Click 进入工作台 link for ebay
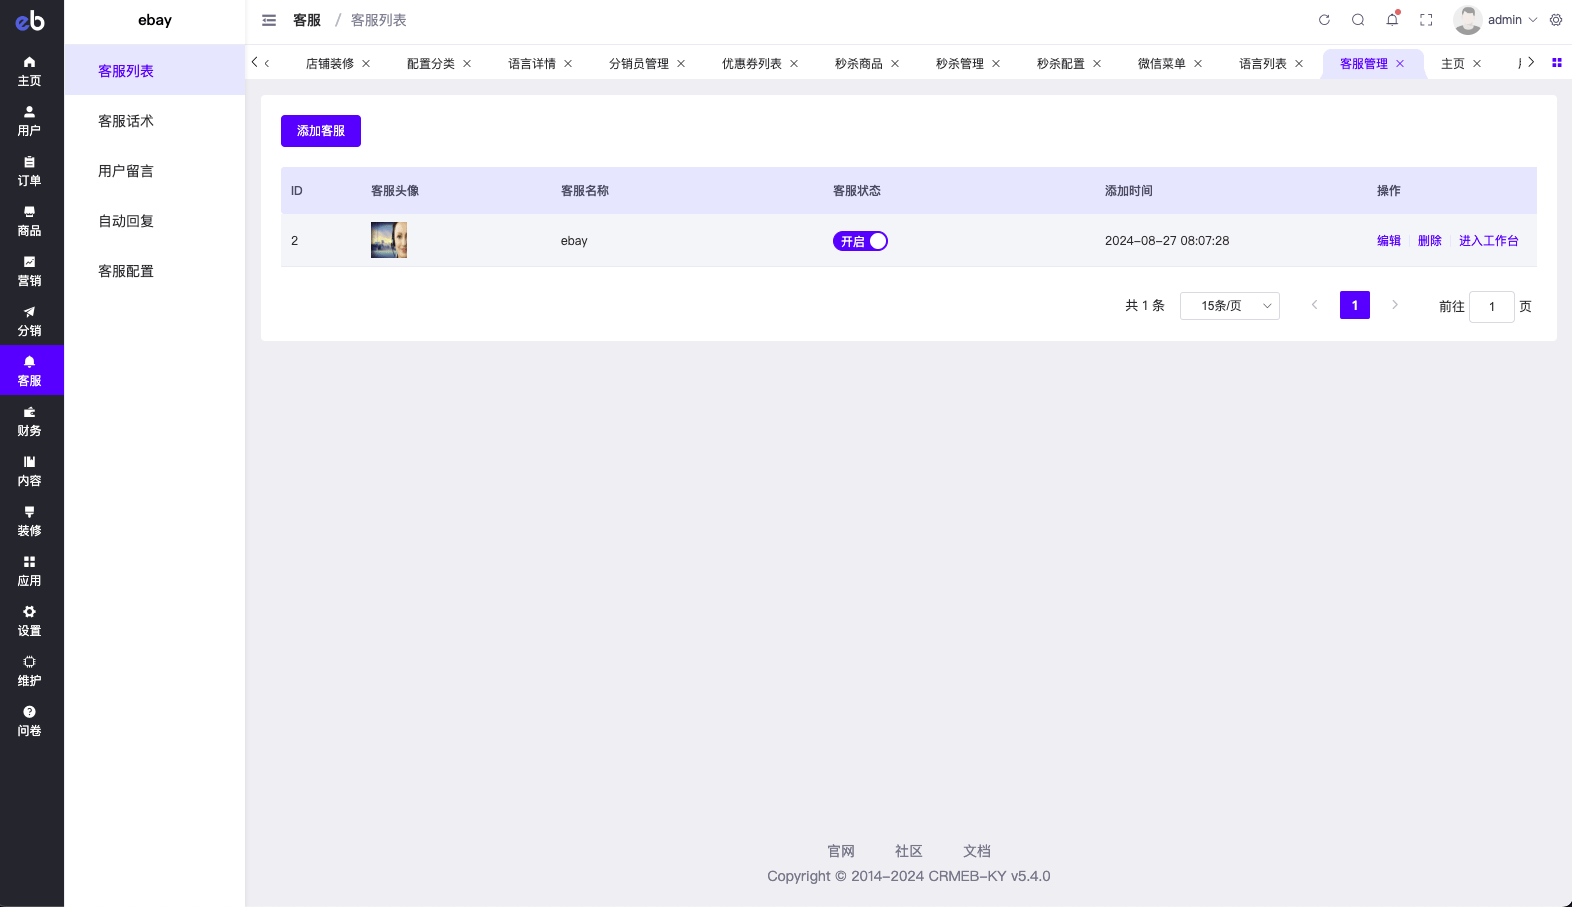Screen dimensions: 1572x907 click(1488, 241)
